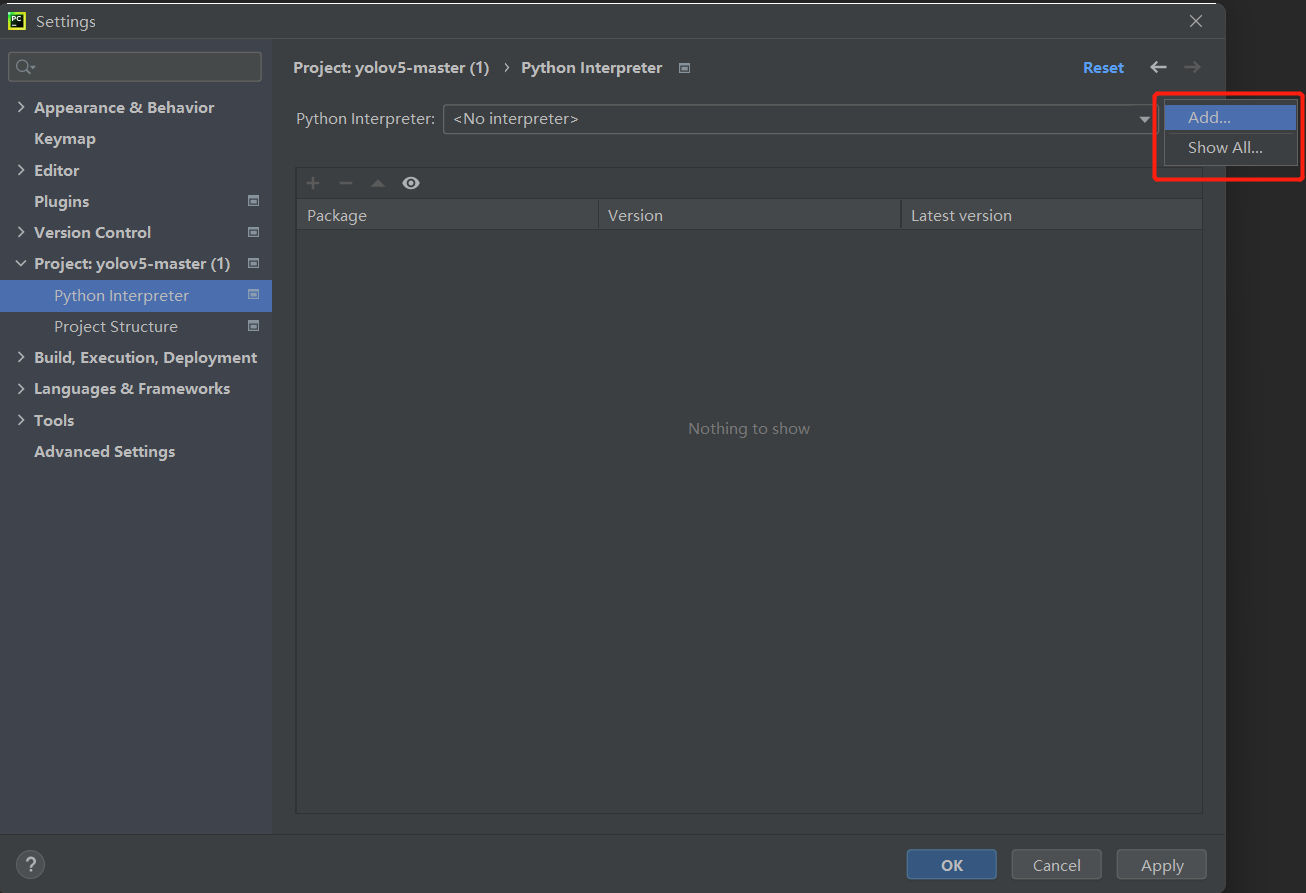The width and height of the screenshot is (1306, 893).
Task: Click the install package plus icon
Action: pyautogui.click(x=313, y=183)
